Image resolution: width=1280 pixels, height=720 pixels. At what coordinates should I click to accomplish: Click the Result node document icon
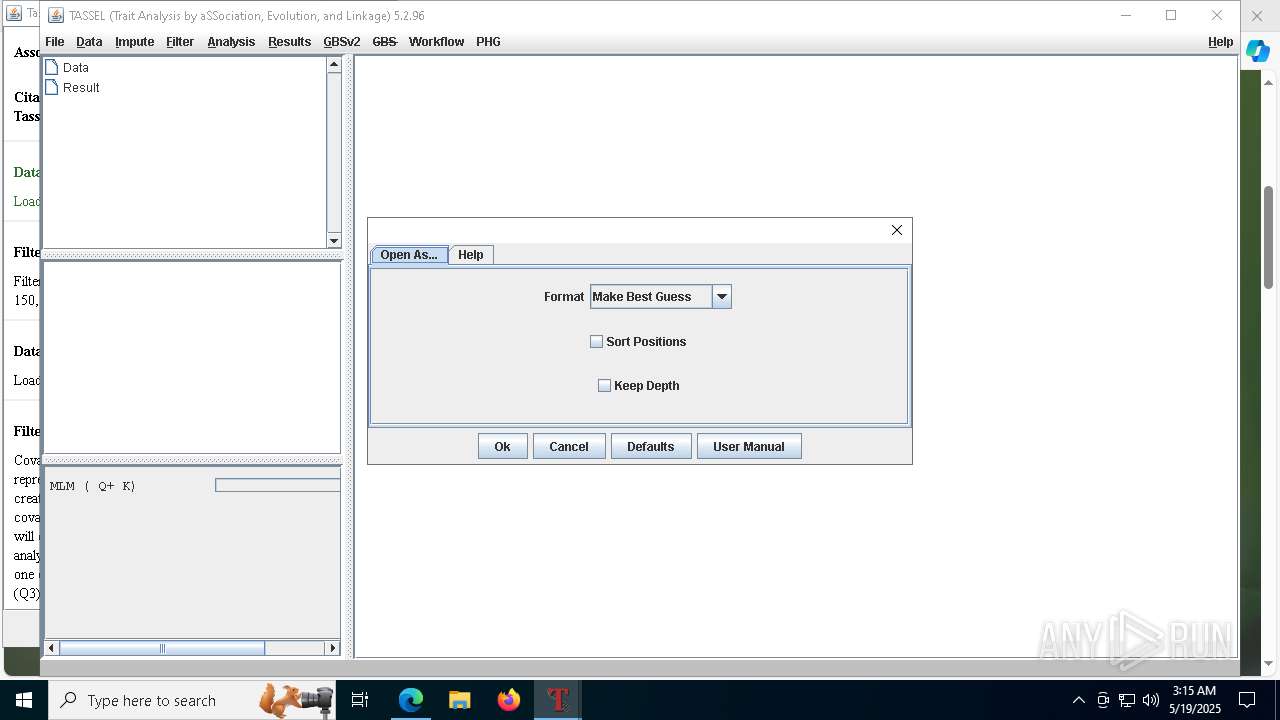pyautogui.click(x=52, y=87)
